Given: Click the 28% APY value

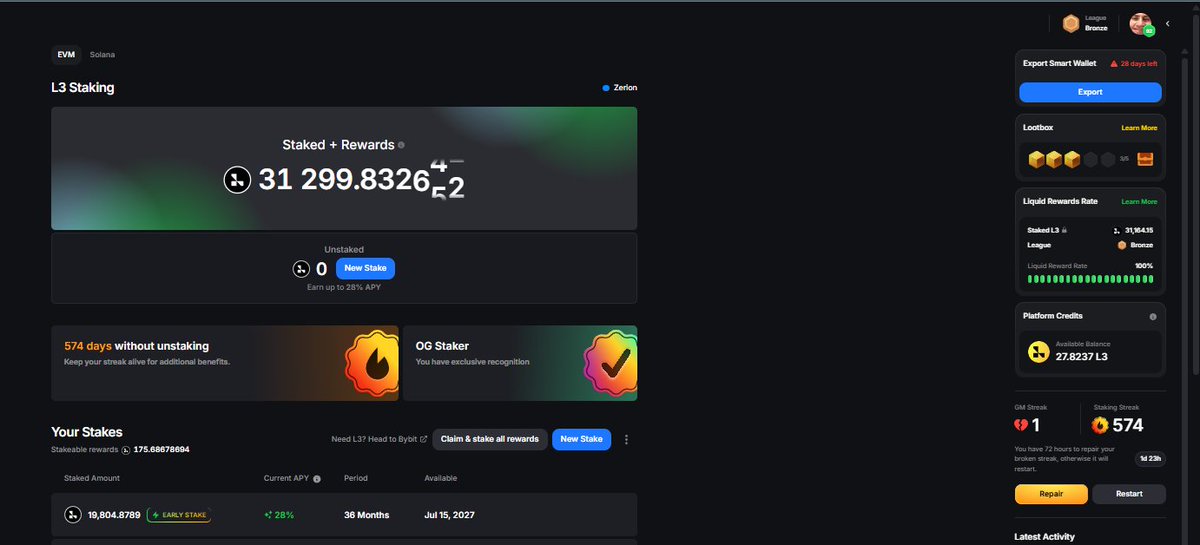Looking at the screenshot, I should point(279,515).
